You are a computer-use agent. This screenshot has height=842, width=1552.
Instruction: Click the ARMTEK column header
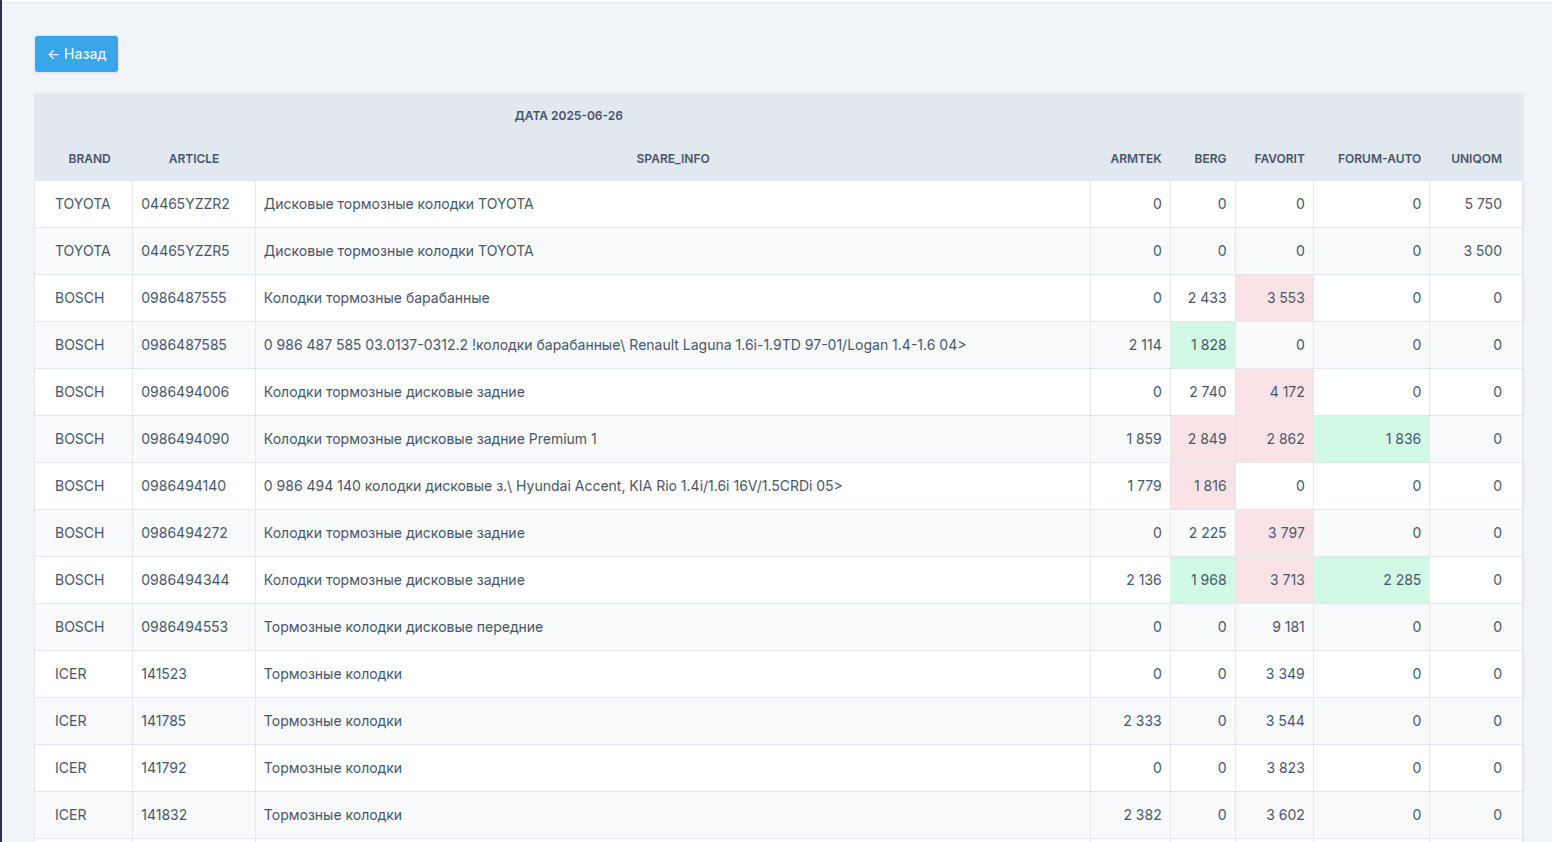click(x=1135, y=159)
